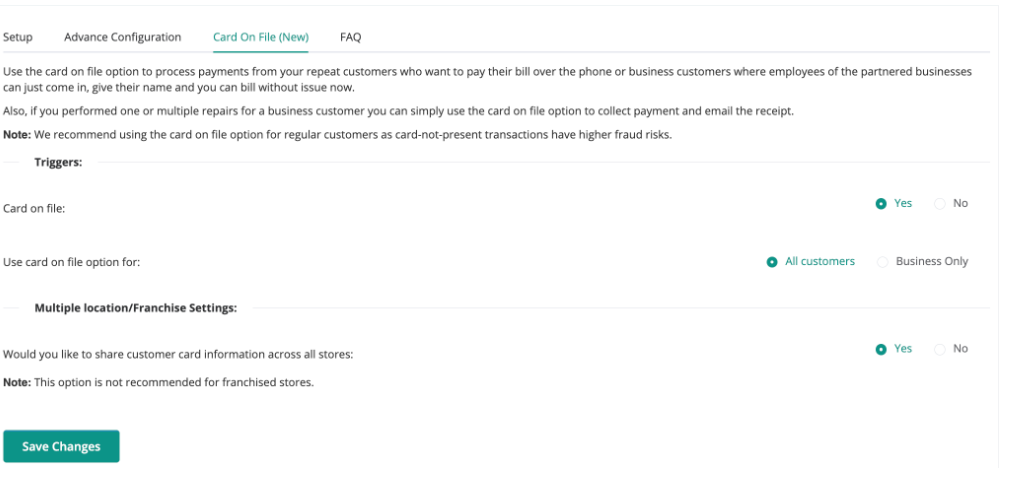Click the 'No' label text for Card on file
Image resolution: width=1010 pixels, height=480 pixels.
point(960,203)
